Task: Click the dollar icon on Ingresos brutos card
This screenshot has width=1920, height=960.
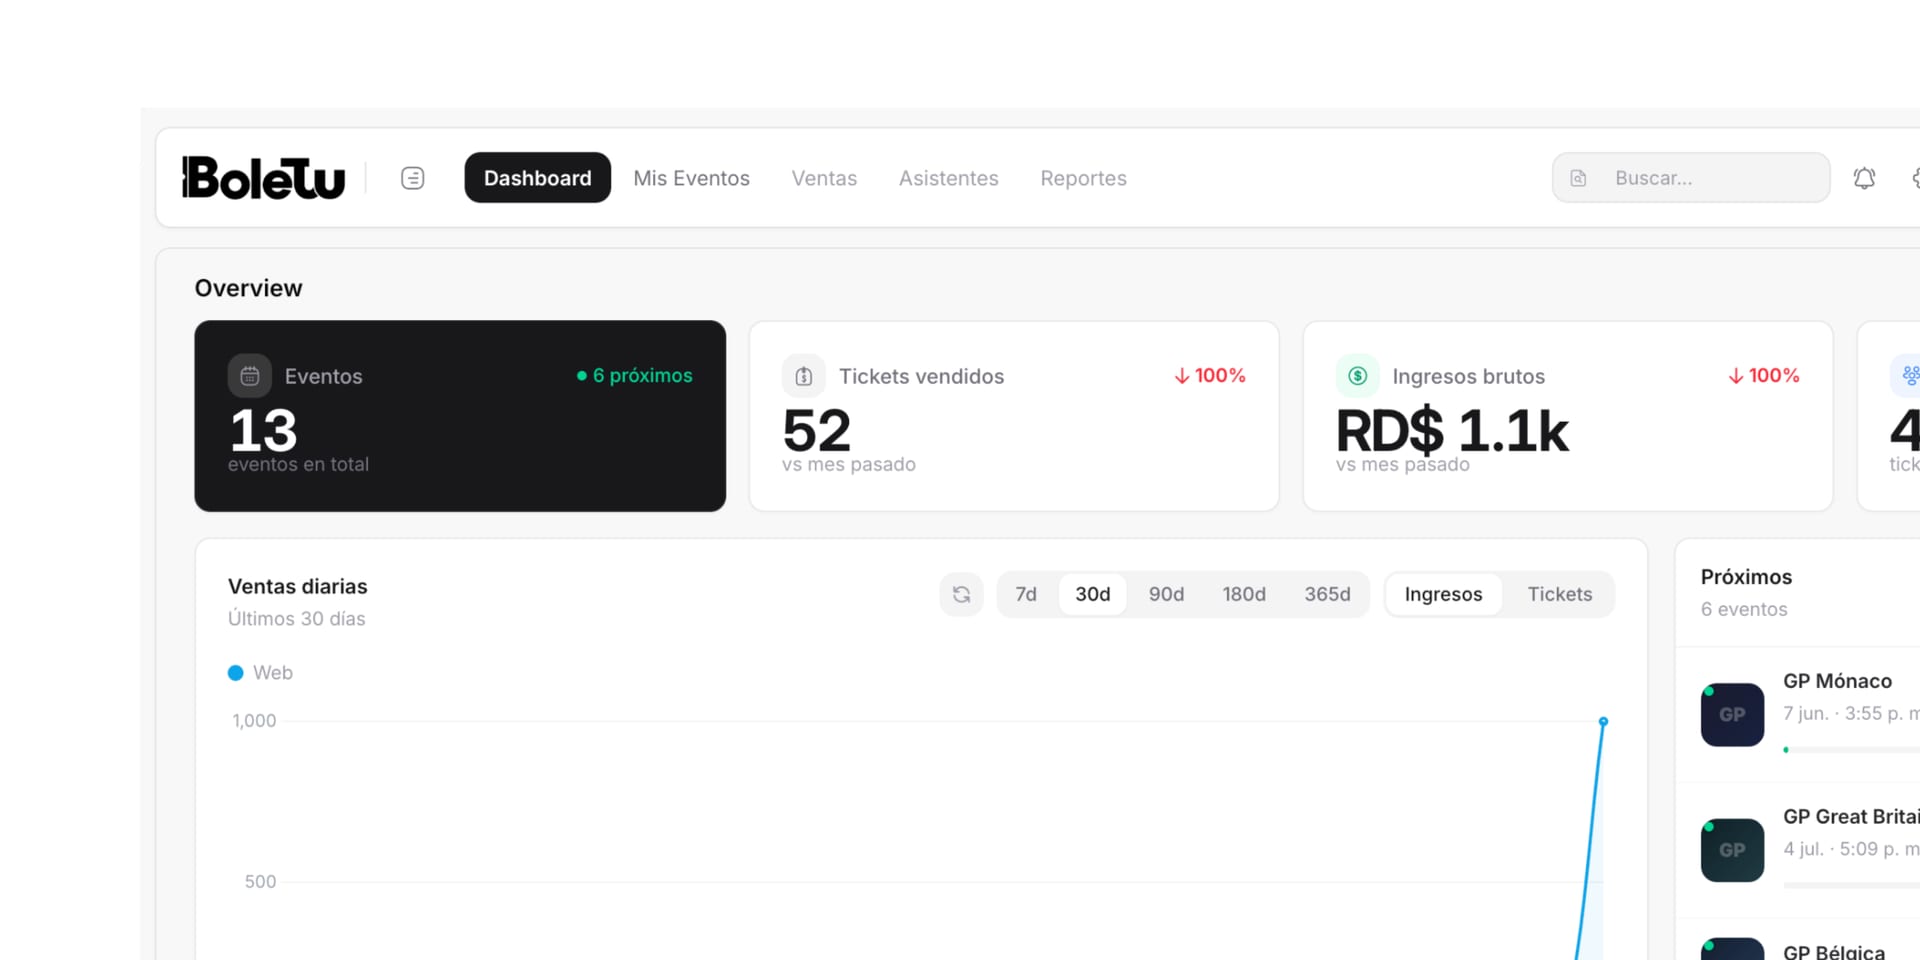Action: (1358, 376)
